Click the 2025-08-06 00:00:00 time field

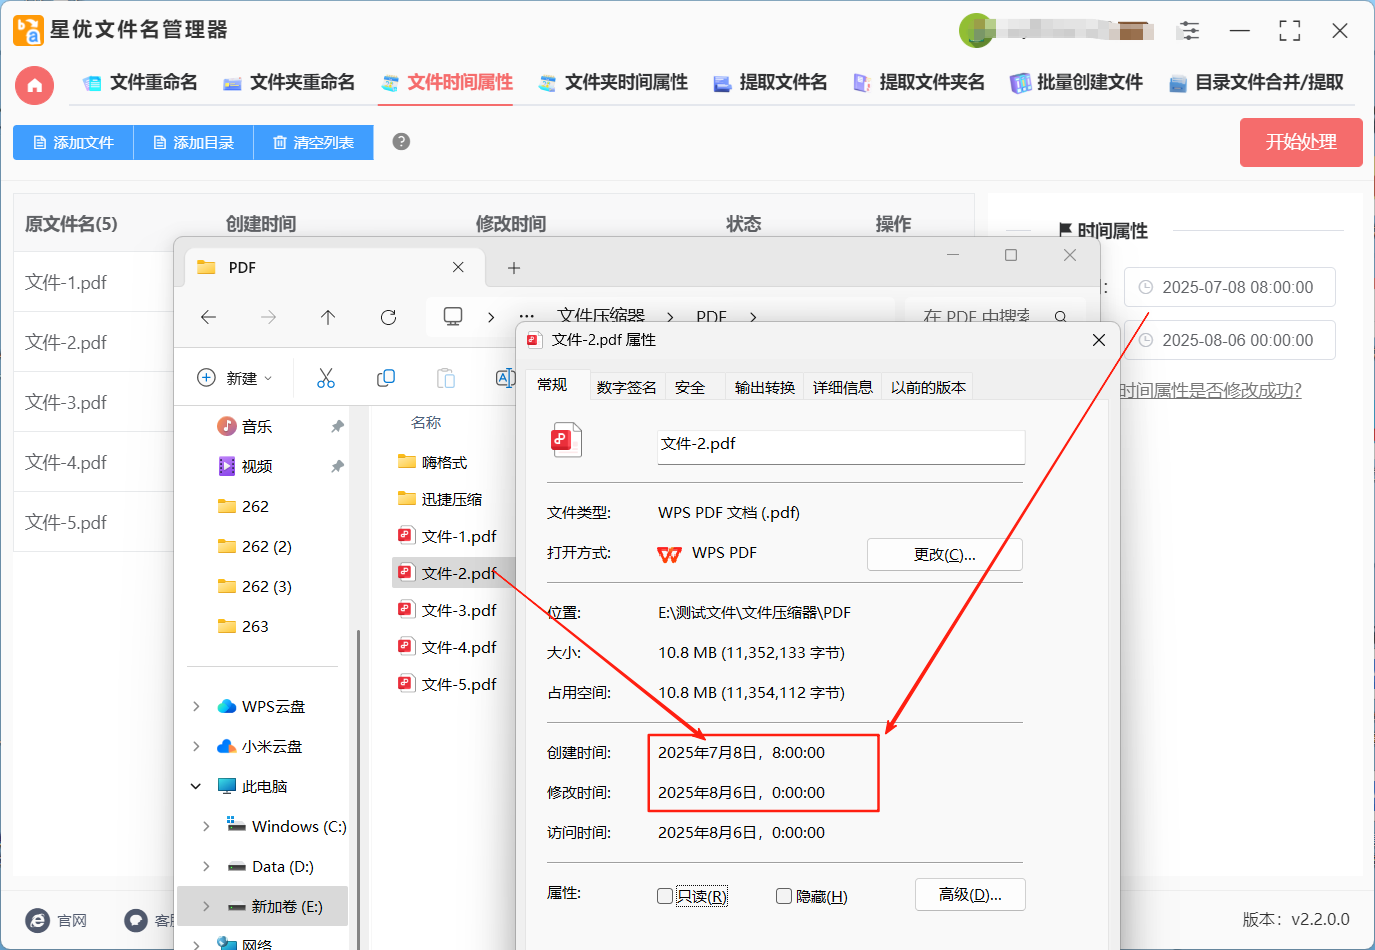(x=1229, y=340)
